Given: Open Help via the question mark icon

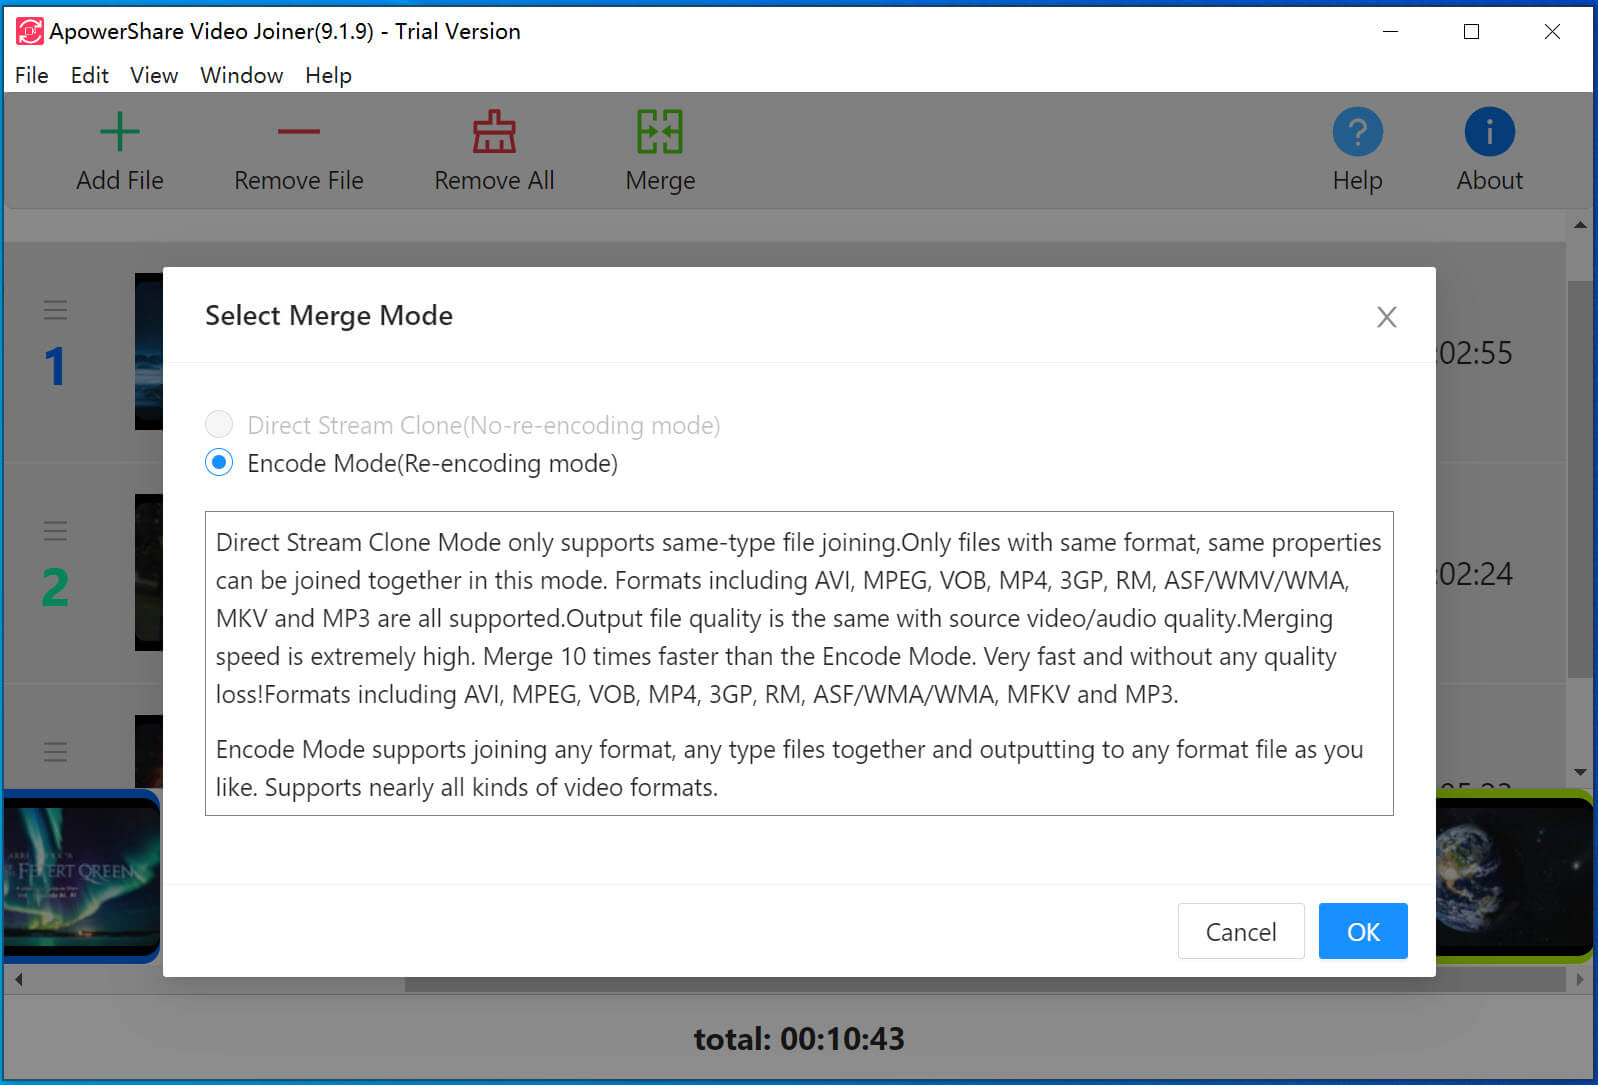Looking at the screenshot, I should [x=1357, y=132].
